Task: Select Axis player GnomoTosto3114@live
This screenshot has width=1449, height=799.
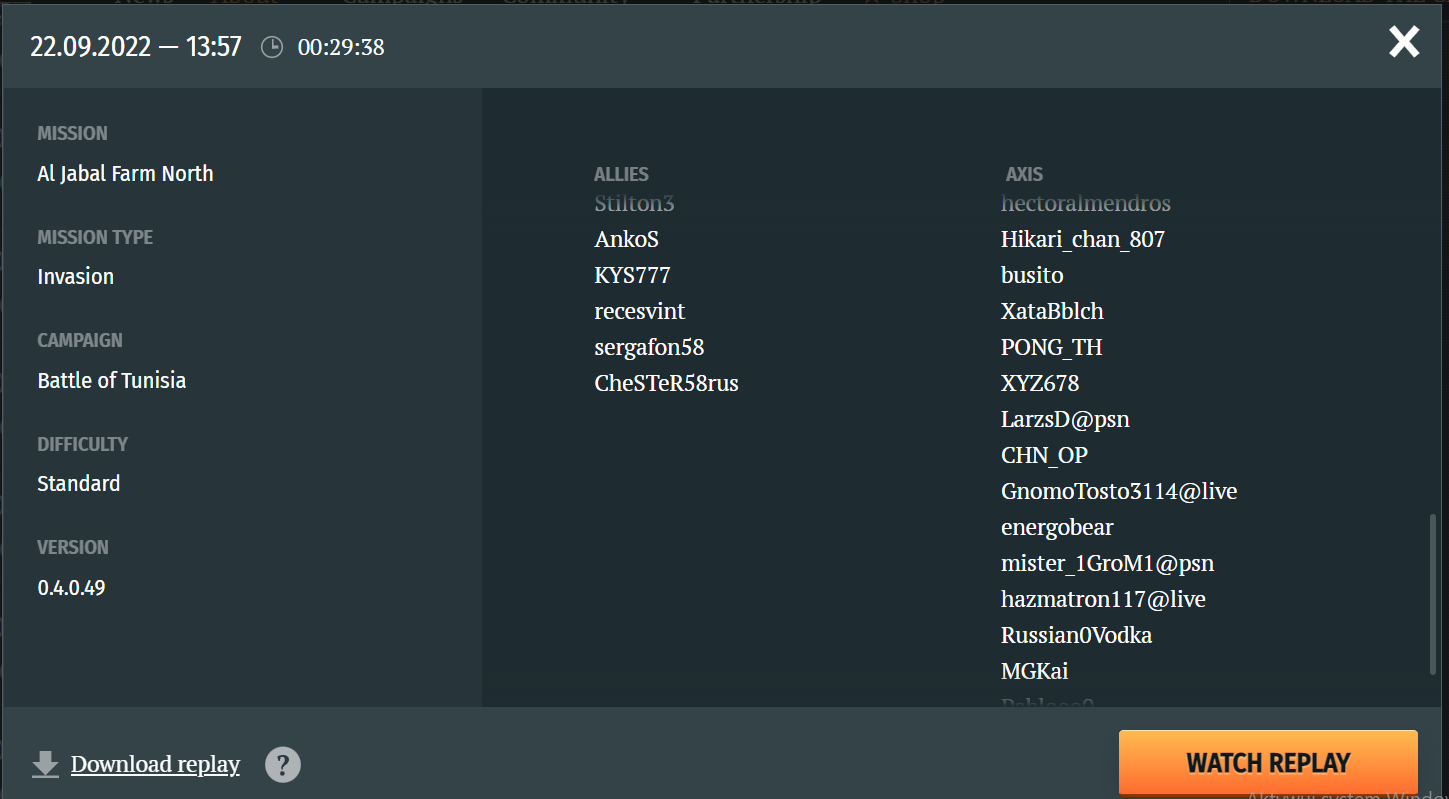Action: tap(1119, 491)
